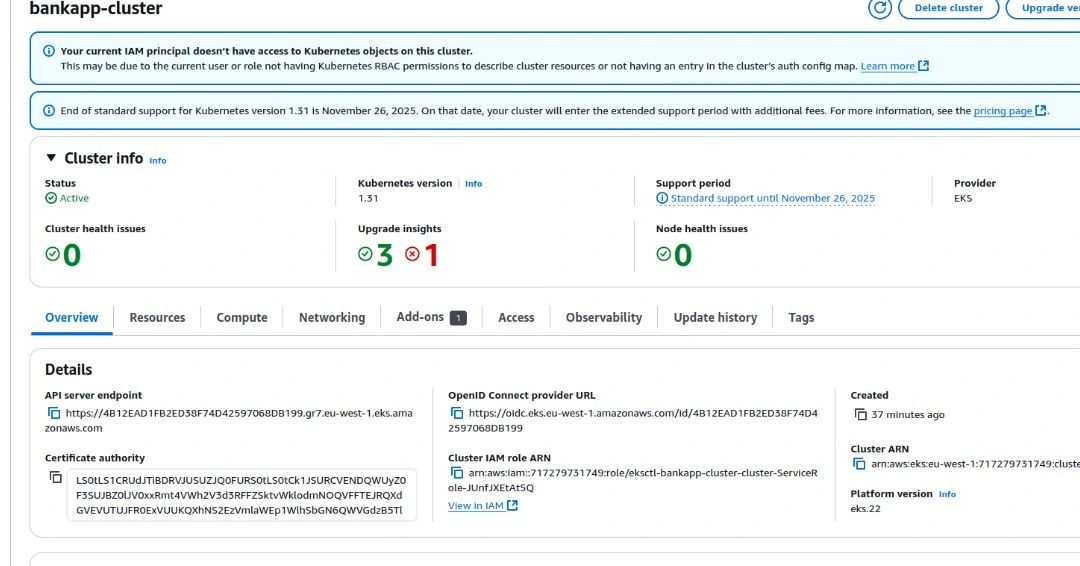Open the Access tab
This screenshot has height=566, width=1080.
pyautogui.click(x=516, y=317)
